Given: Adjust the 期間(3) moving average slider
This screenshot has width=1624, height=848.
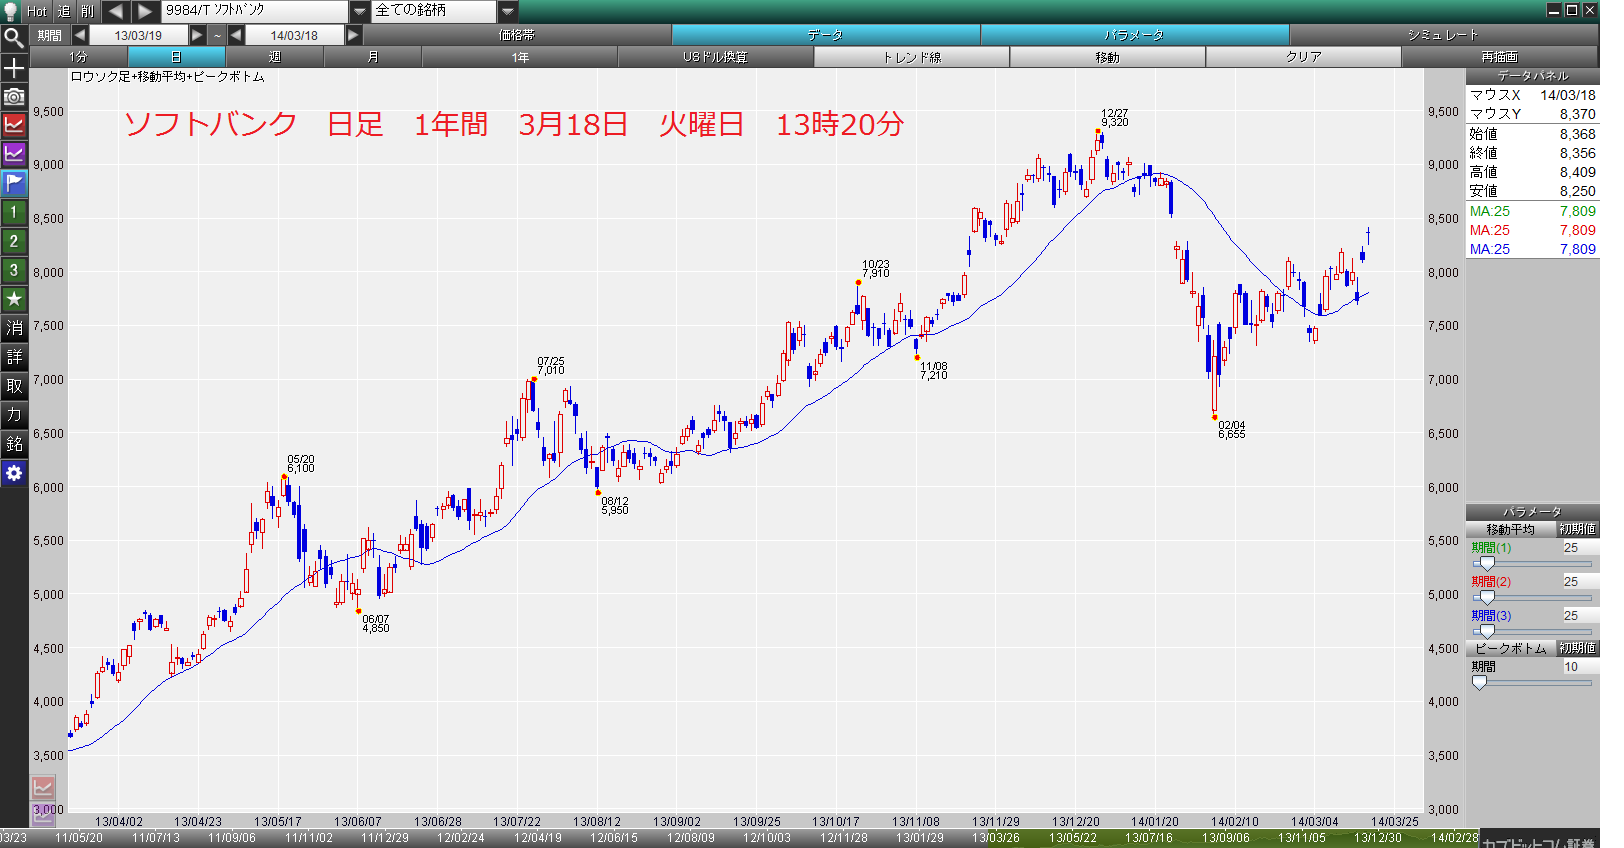Looking at the screenshot, I should click(1486, 632).
